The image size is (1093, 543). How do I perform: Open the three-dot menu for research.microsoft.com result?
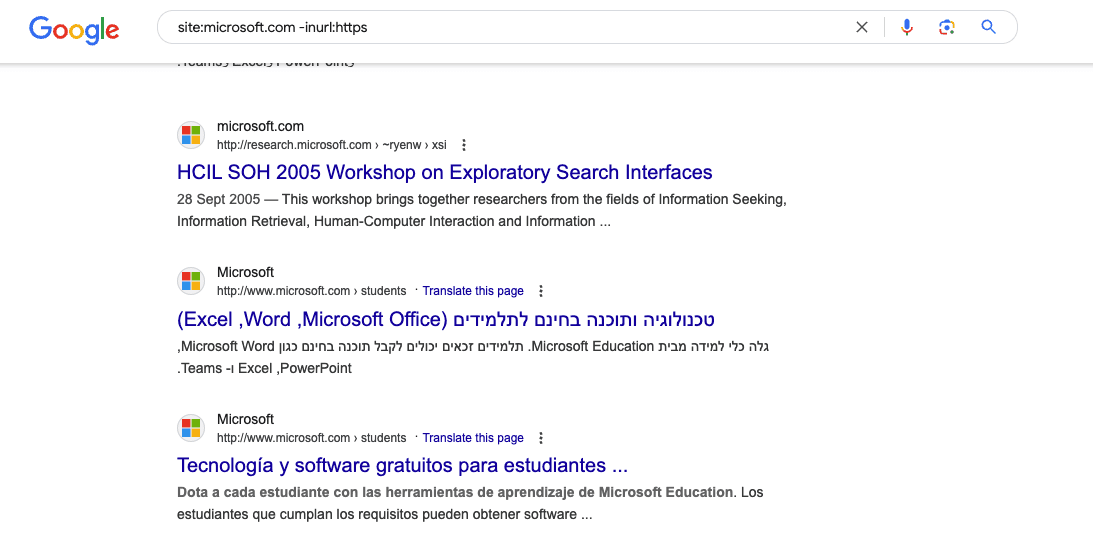click(463, 145)
